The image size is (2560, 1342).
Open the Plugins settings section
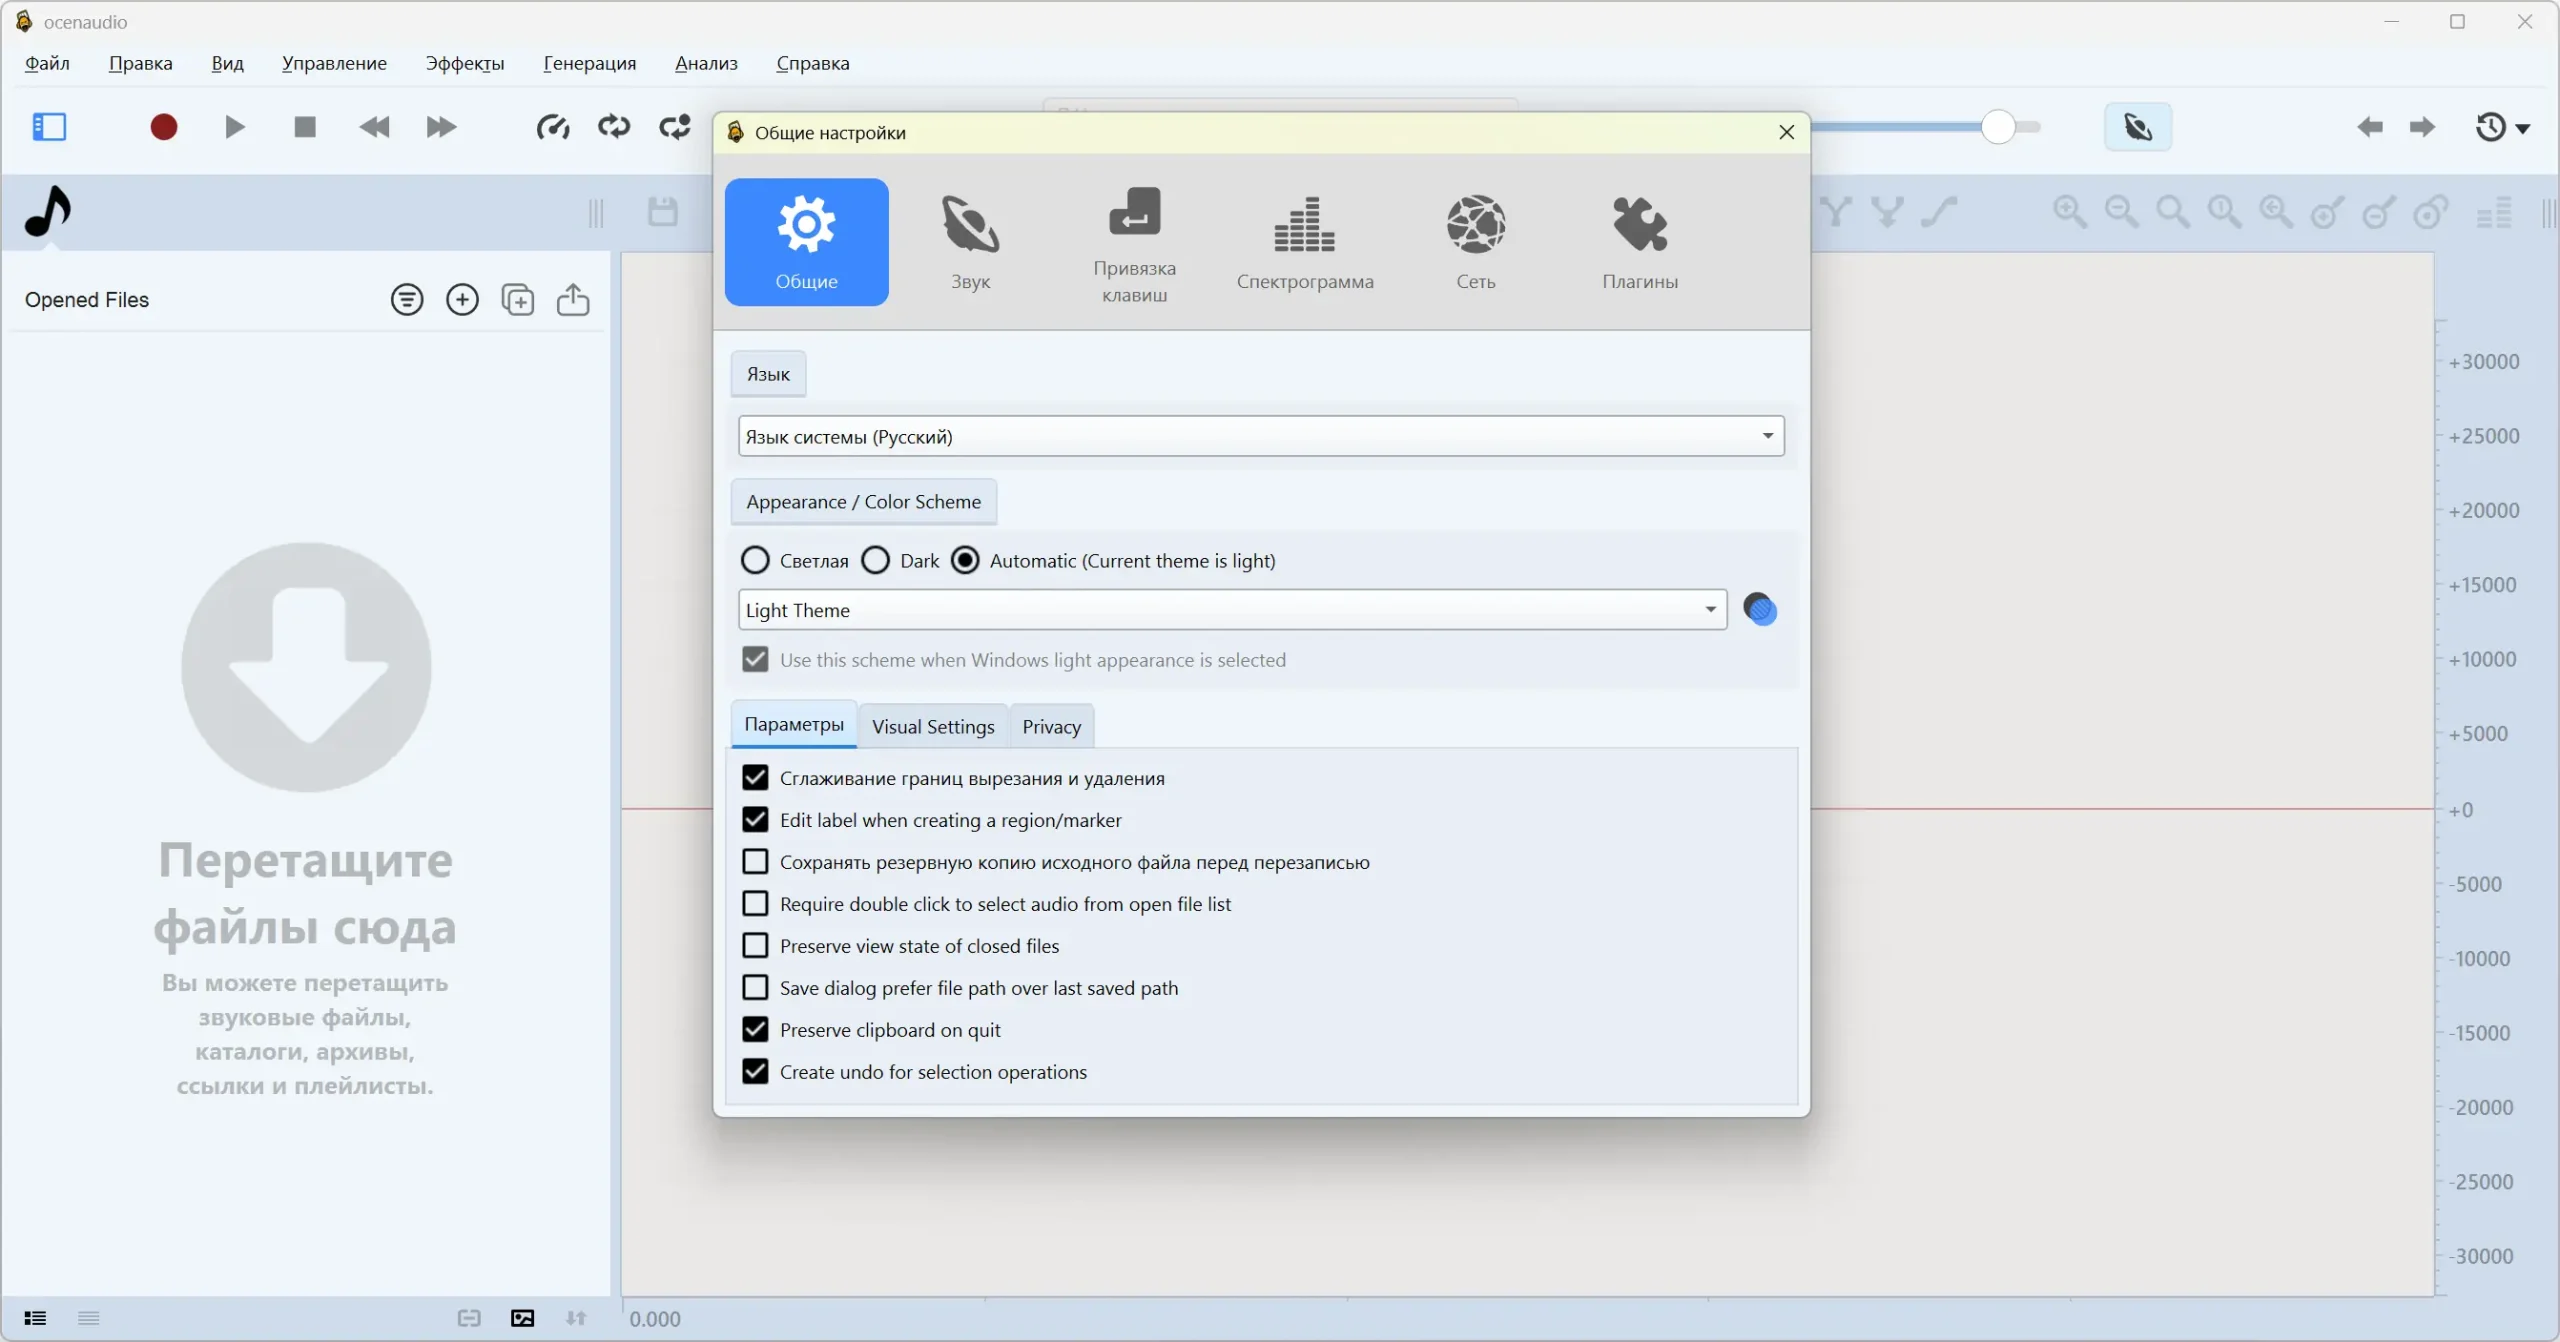(x=1639, y=242)
